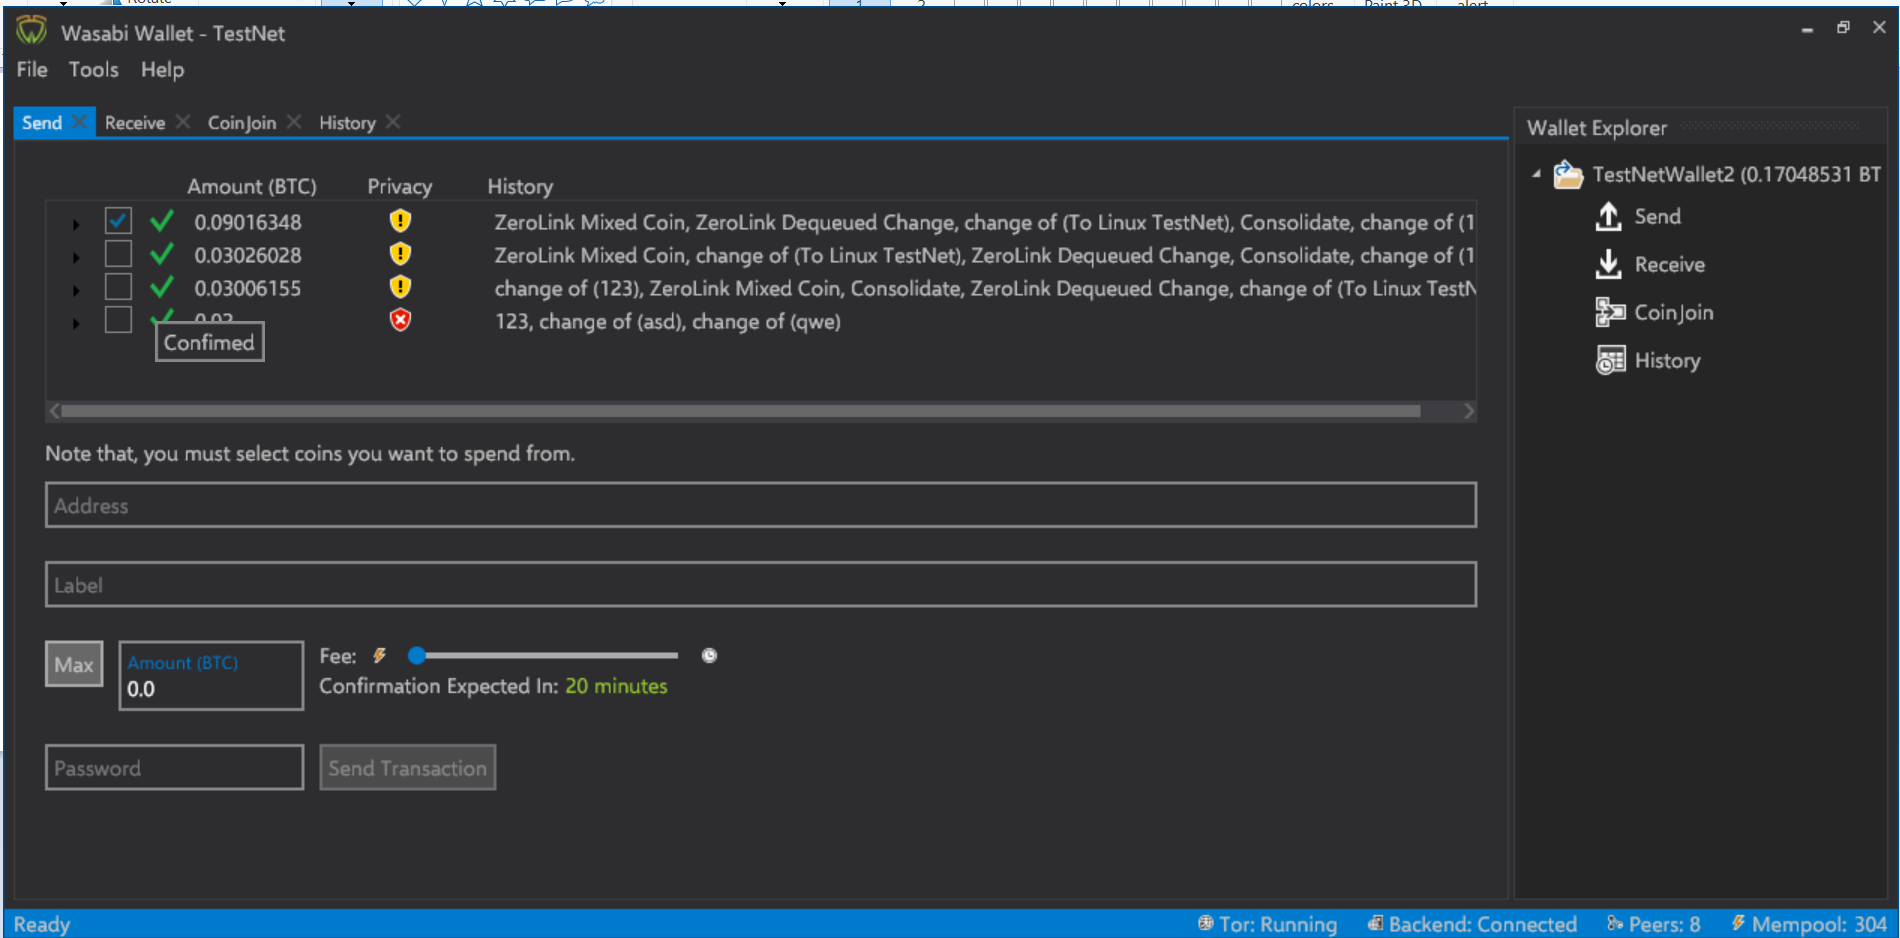Image resolution: width=1900 pixels, height=938 pixels.
Task: Open the CoinJoin icon in Wallet Explorer
Action: tap(1610, 312)
